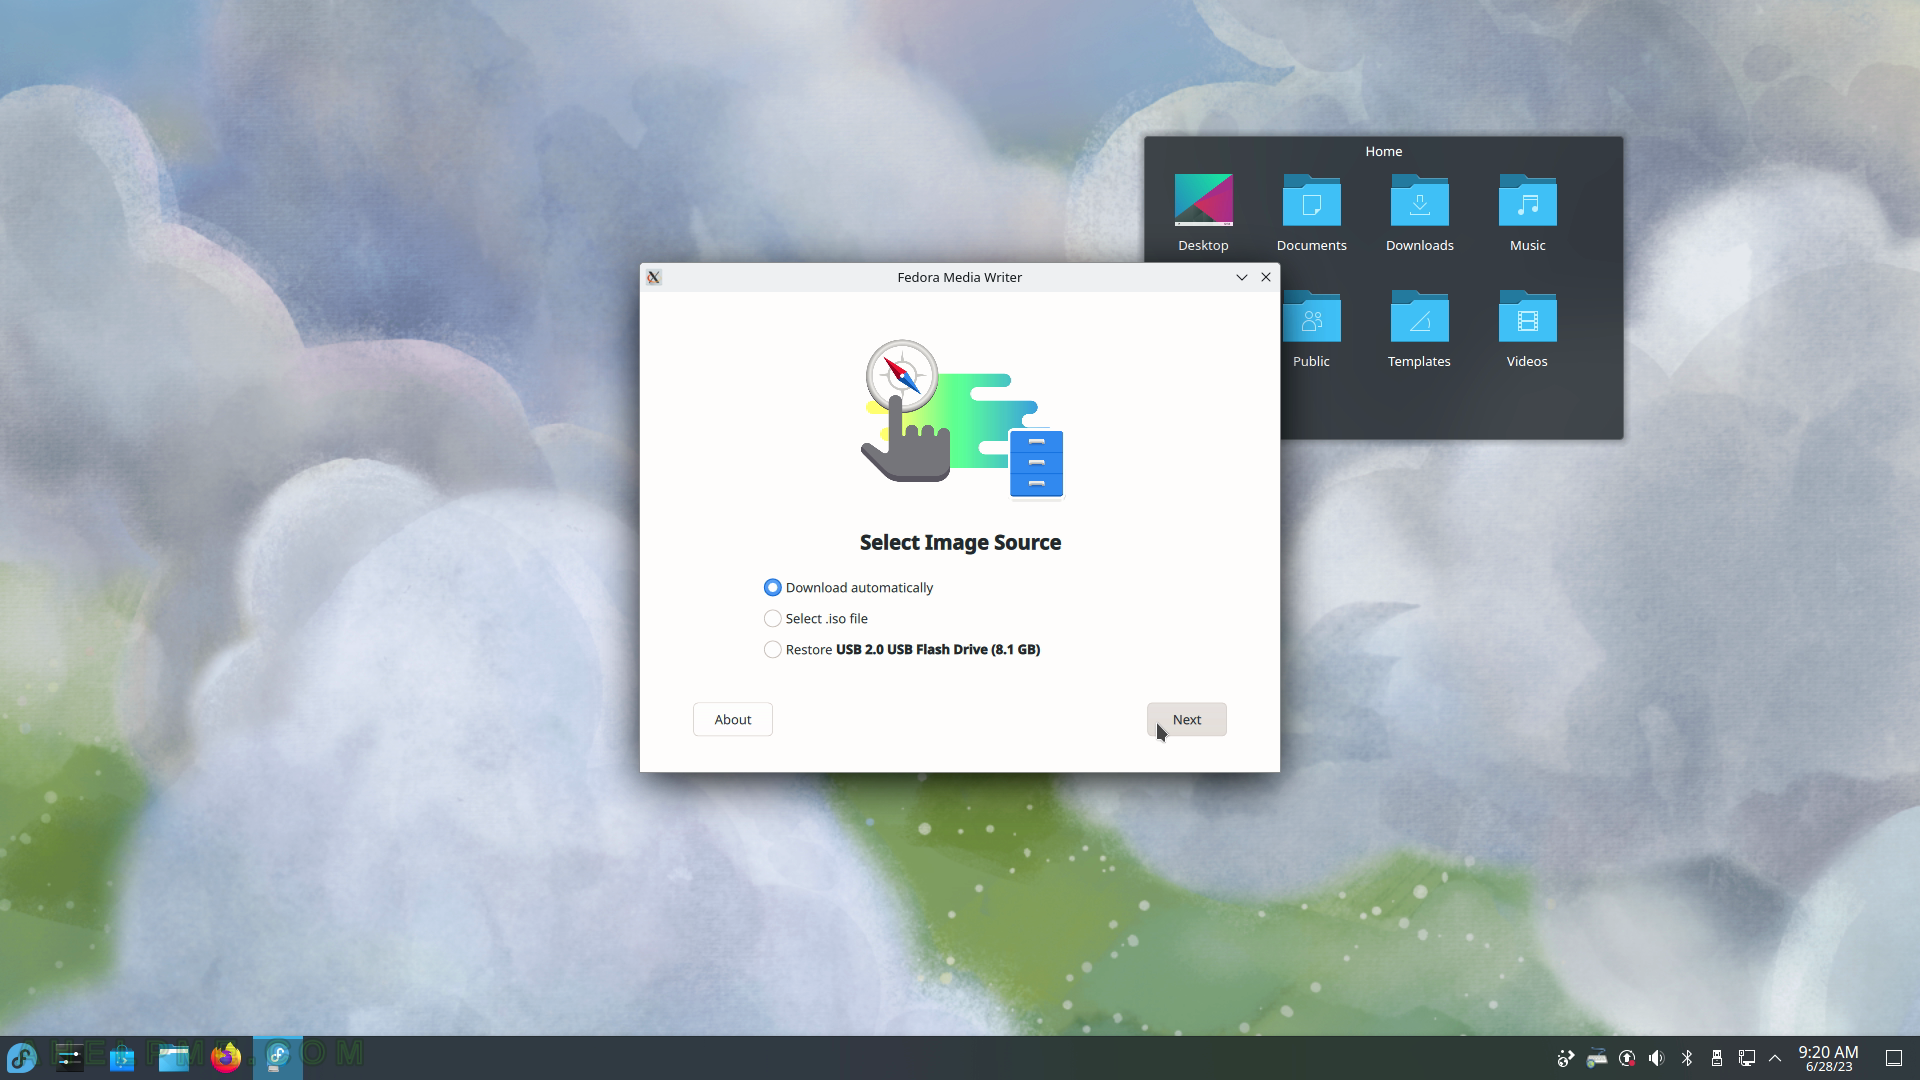Open the Templates folder in Home widget
Image resolution: width=1920 pixels, height=1080 pixels.
coord(1419,329)
